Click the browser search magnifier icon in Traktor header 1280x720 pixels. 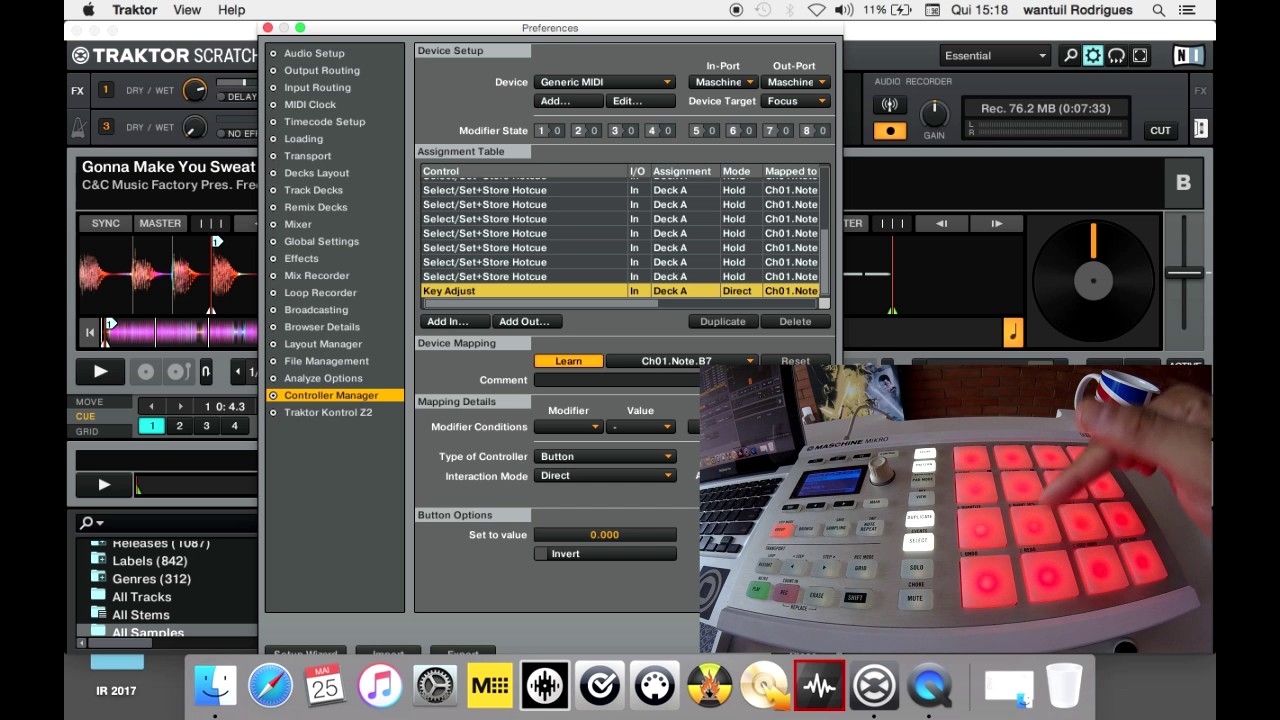1070,56
